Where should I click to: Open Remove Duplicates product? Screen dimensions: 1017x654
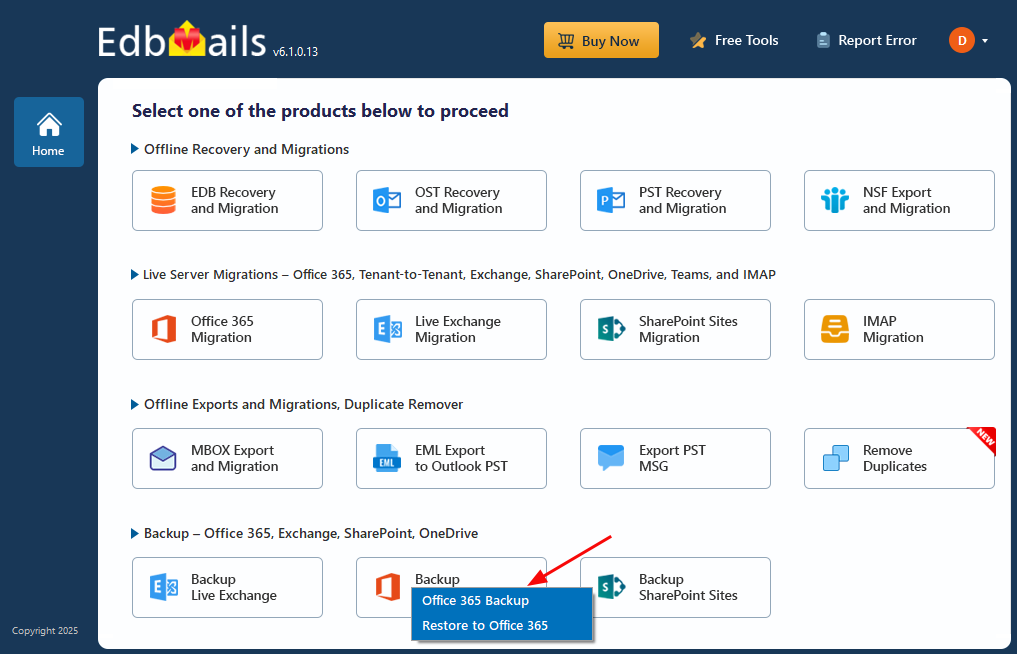pyautogui.click(x=899, y=458)
